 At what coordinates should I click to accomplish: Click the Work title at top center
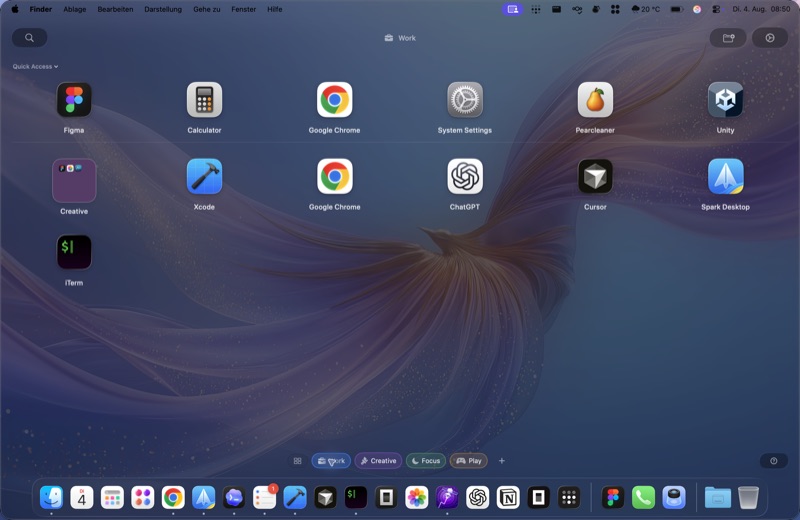click(x=401, y=38)
